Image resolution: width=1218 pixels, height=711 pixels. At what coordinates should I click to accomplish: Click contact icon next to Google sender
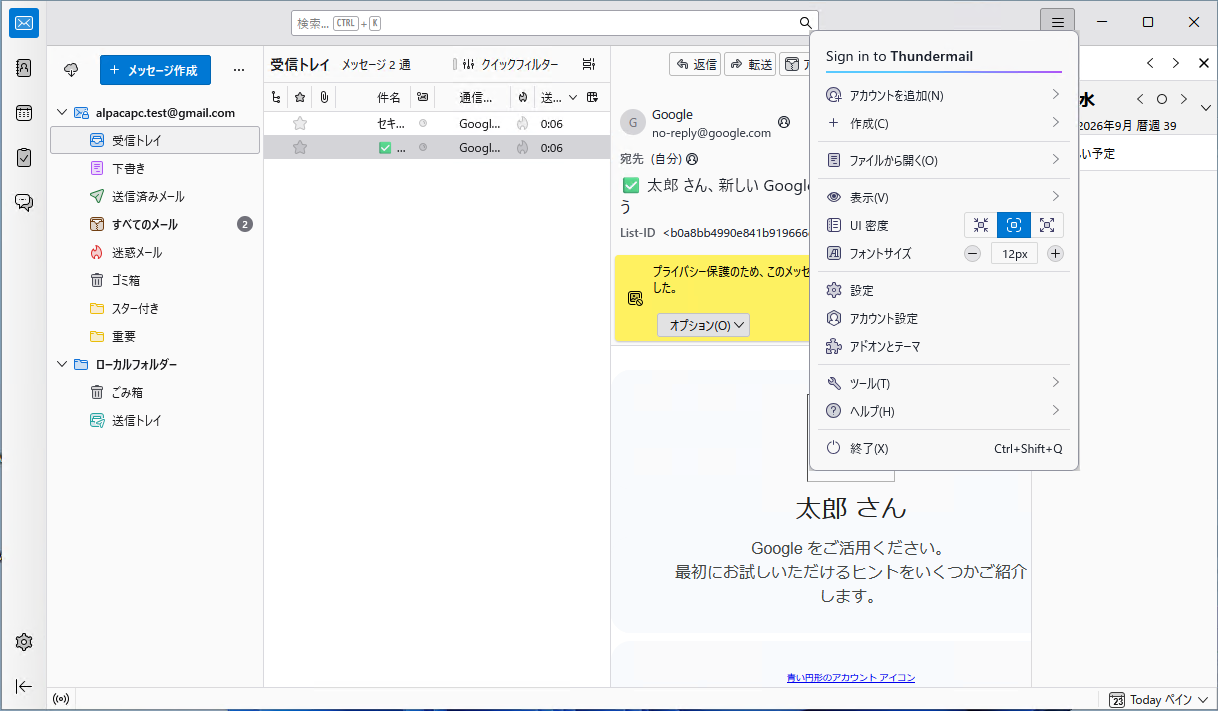[784, 122]
